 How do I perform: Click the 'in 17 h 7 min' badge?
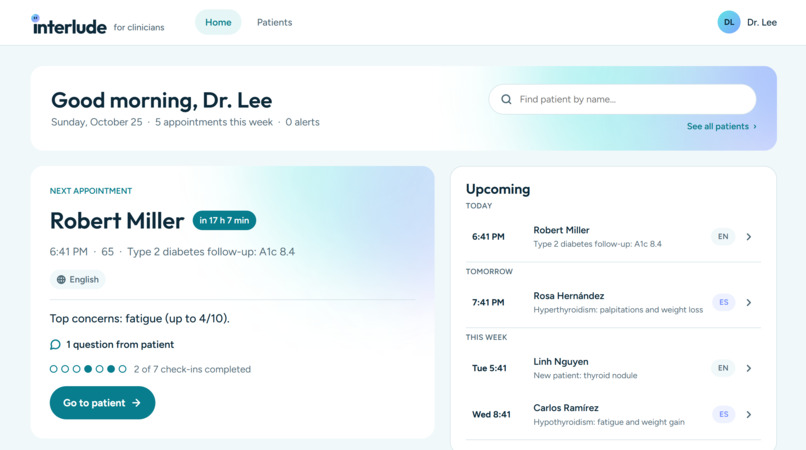224,220
